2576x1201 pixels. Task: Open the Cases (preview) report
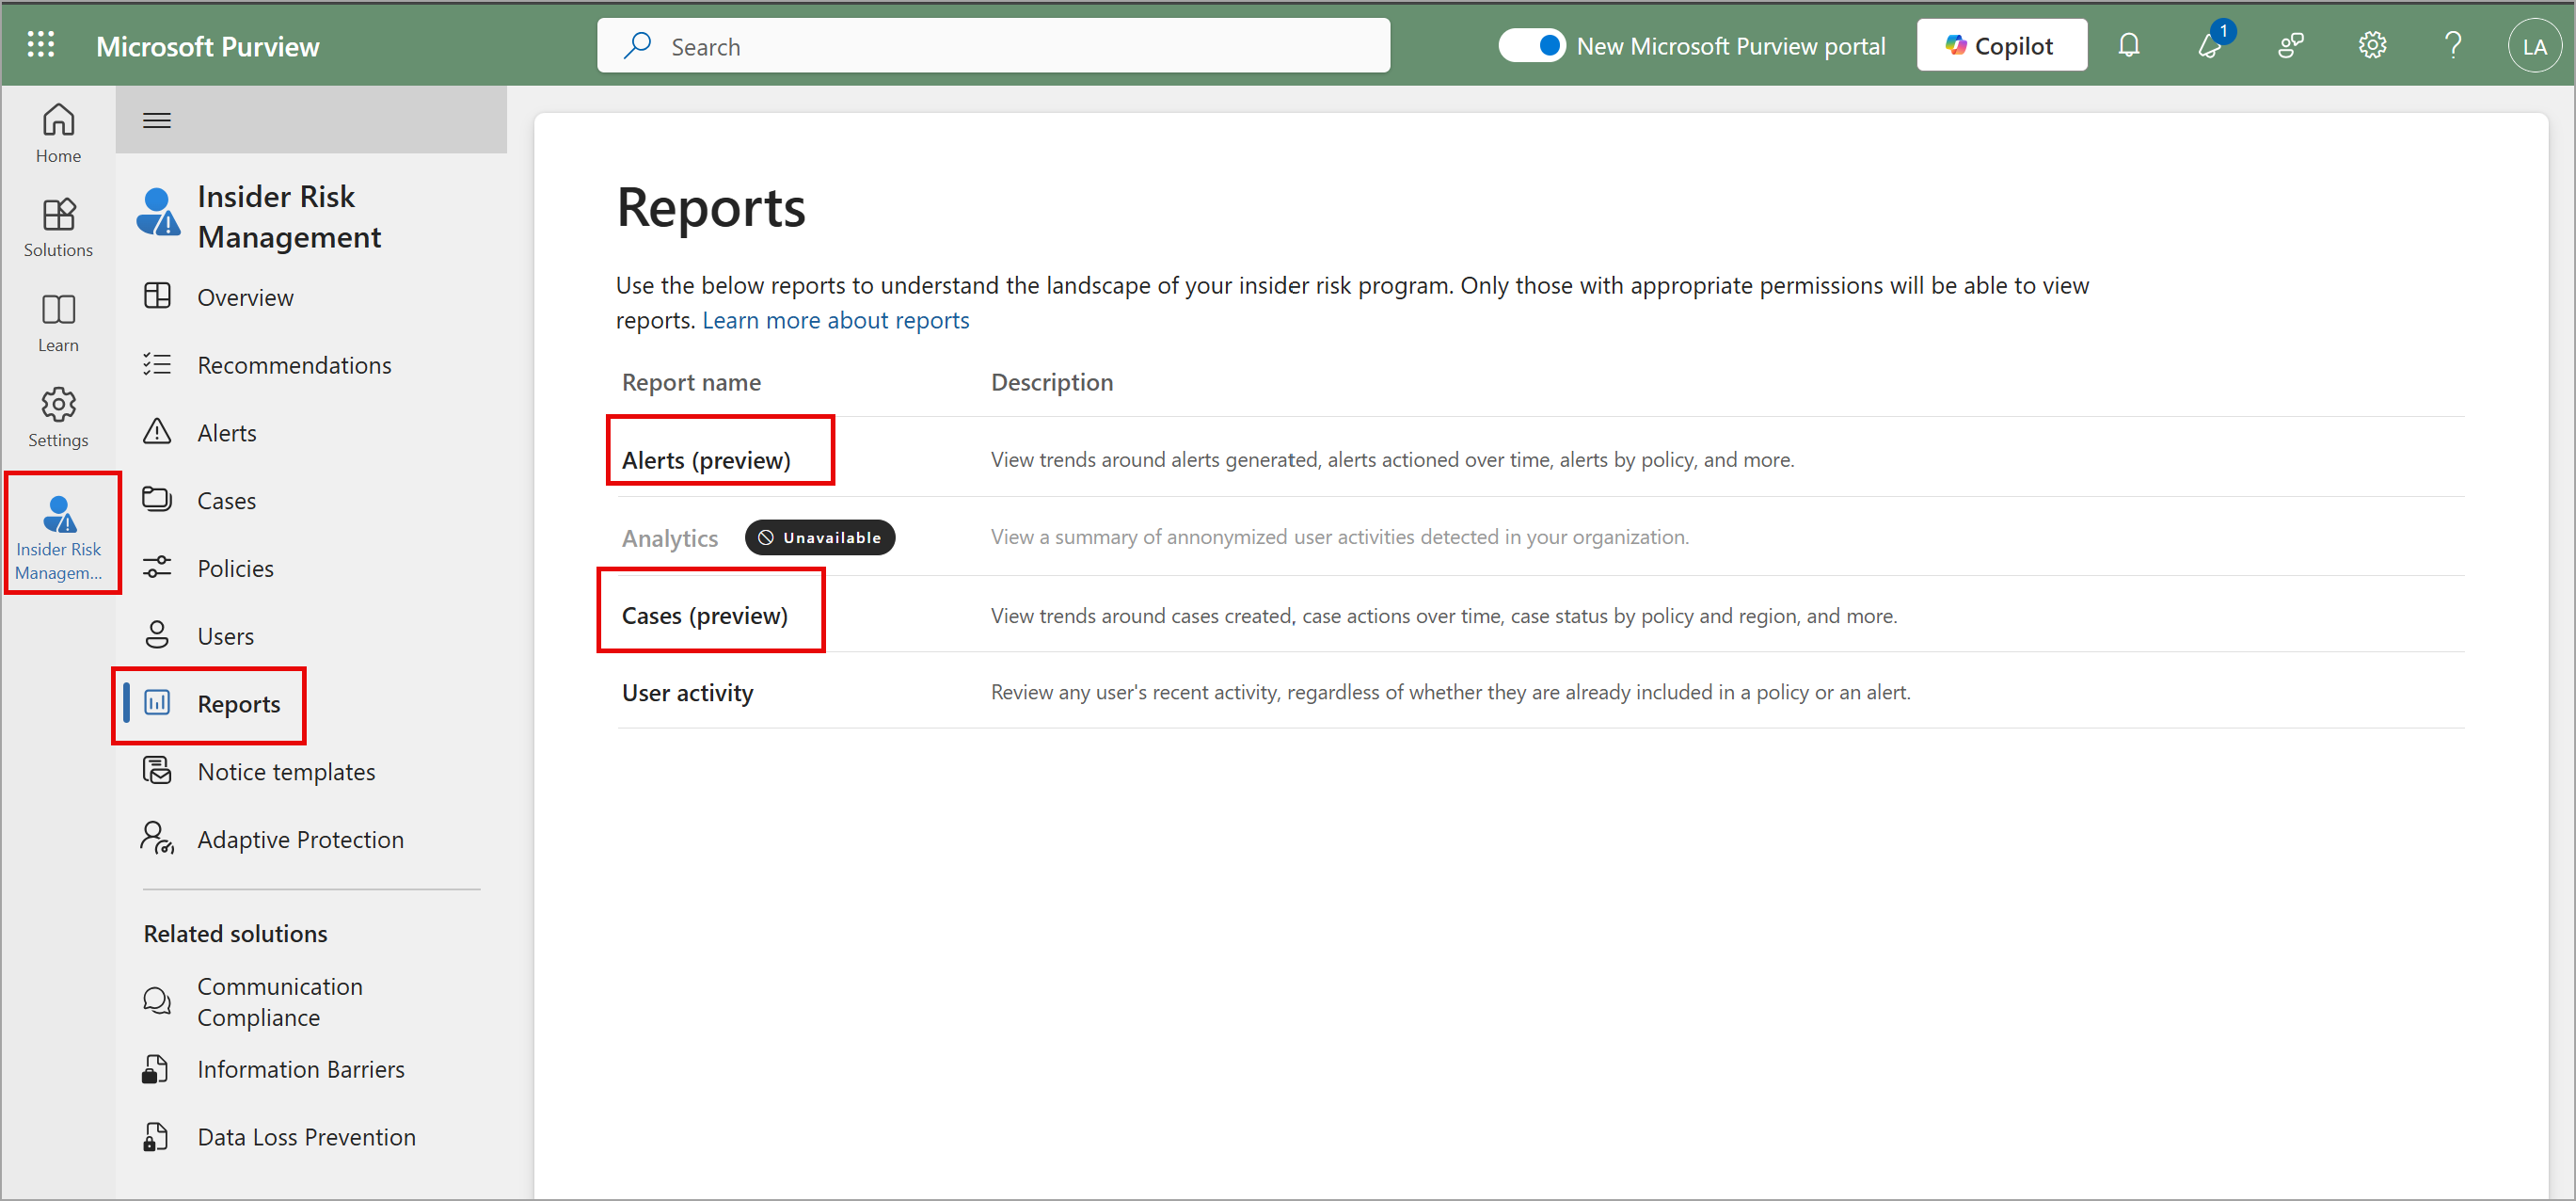[705, 615]
